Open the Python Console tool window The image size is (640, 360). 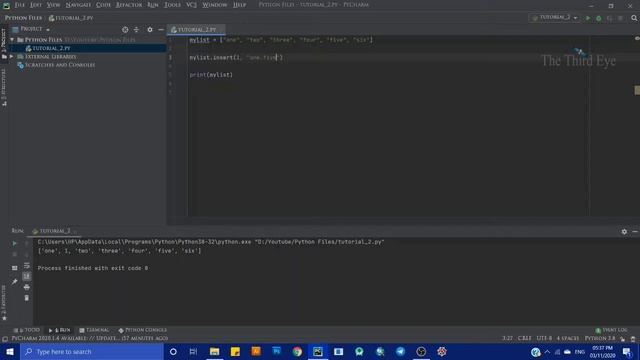(142, 330)
